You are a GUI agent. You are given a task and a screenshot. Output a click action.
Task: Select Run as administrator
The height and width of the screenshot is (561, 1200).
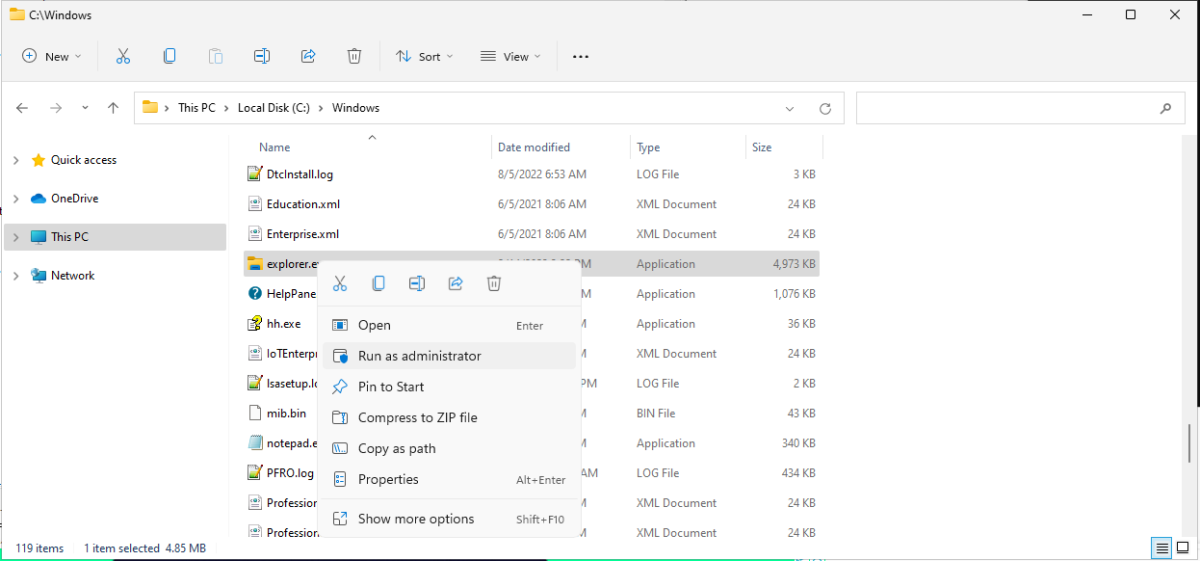449,356
